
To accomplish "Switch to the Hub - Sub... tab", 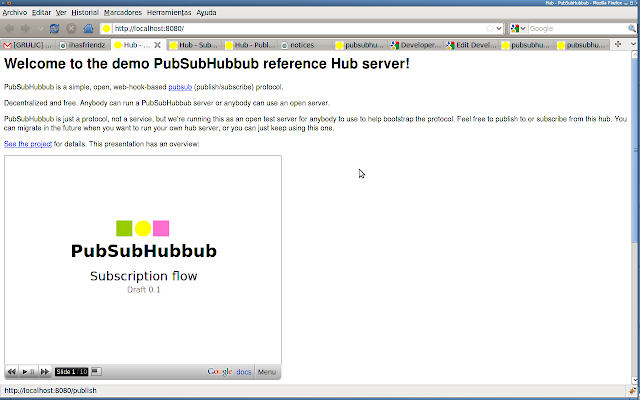I will (x=194, y=45).
